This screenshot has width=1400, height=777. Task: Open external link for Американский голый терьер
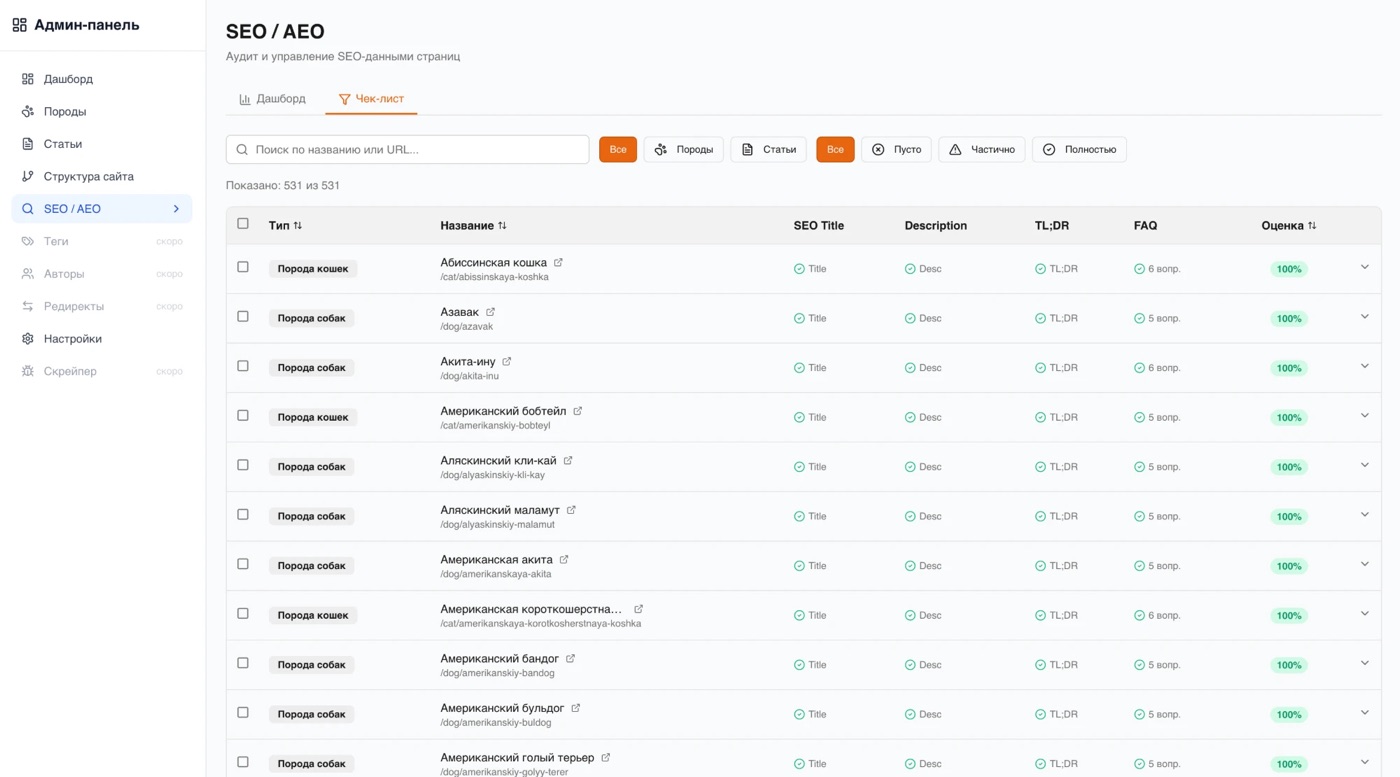point(606,758)
